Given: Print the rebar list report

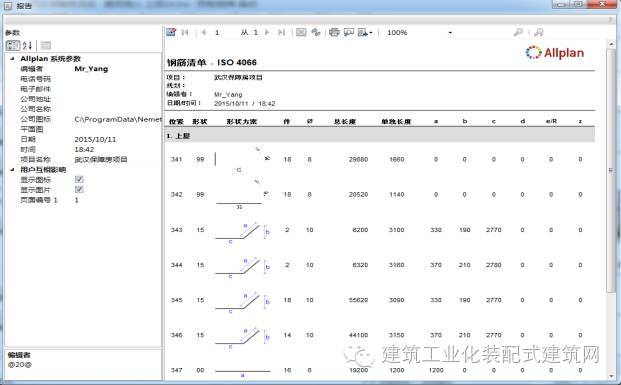Looking at the screenshot, I should 334,32.
